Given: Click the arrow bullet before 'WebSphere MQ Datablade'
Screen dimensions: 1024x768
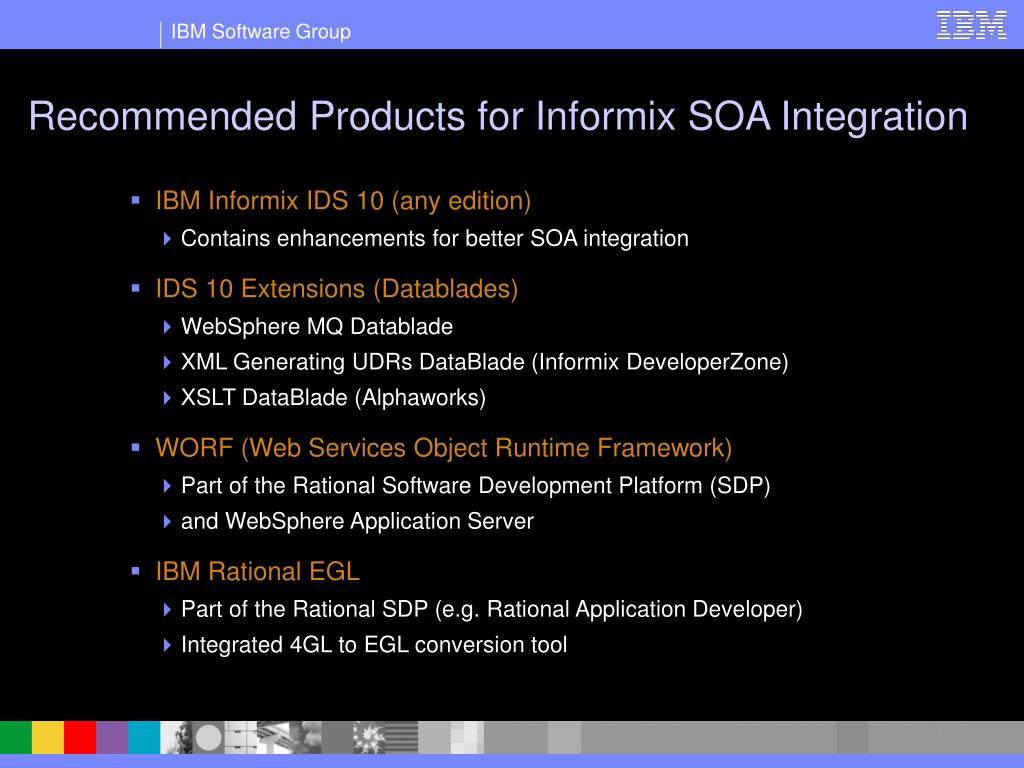Looking at the screenshot, I should (167, 327).
